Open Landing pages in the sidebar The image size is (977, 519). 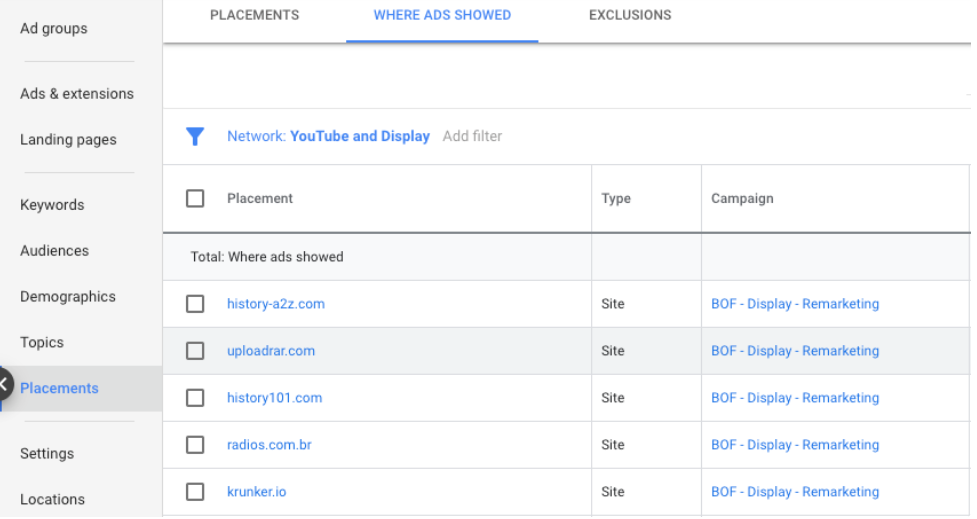[x=68, y=140]
